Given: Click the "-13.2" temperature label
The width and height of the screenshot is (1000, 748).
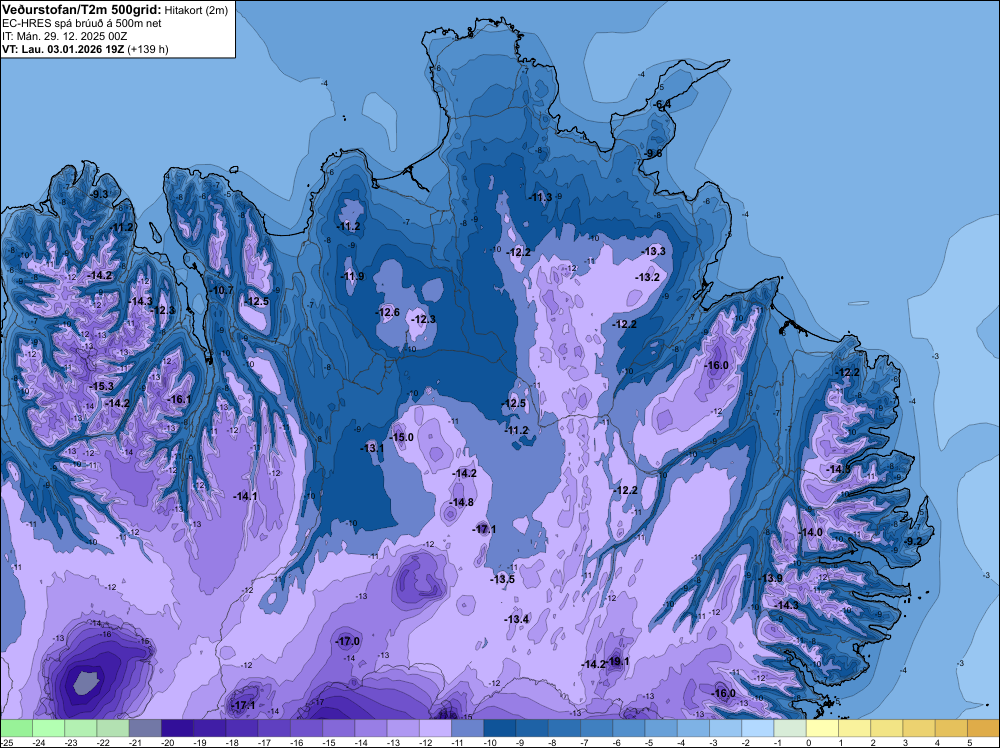Looking at the screenshot, I should tap(647, 277).
